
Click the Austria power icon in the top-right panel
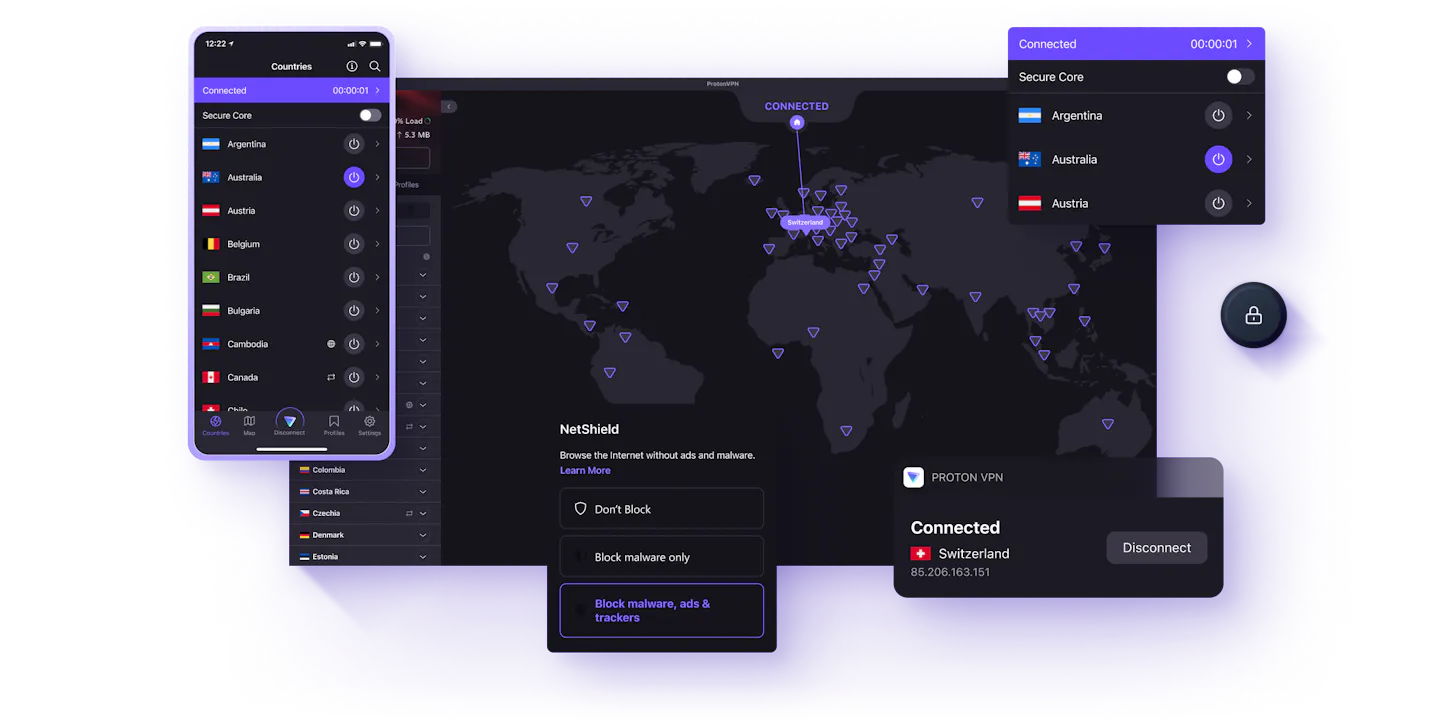pos(1218,203)
